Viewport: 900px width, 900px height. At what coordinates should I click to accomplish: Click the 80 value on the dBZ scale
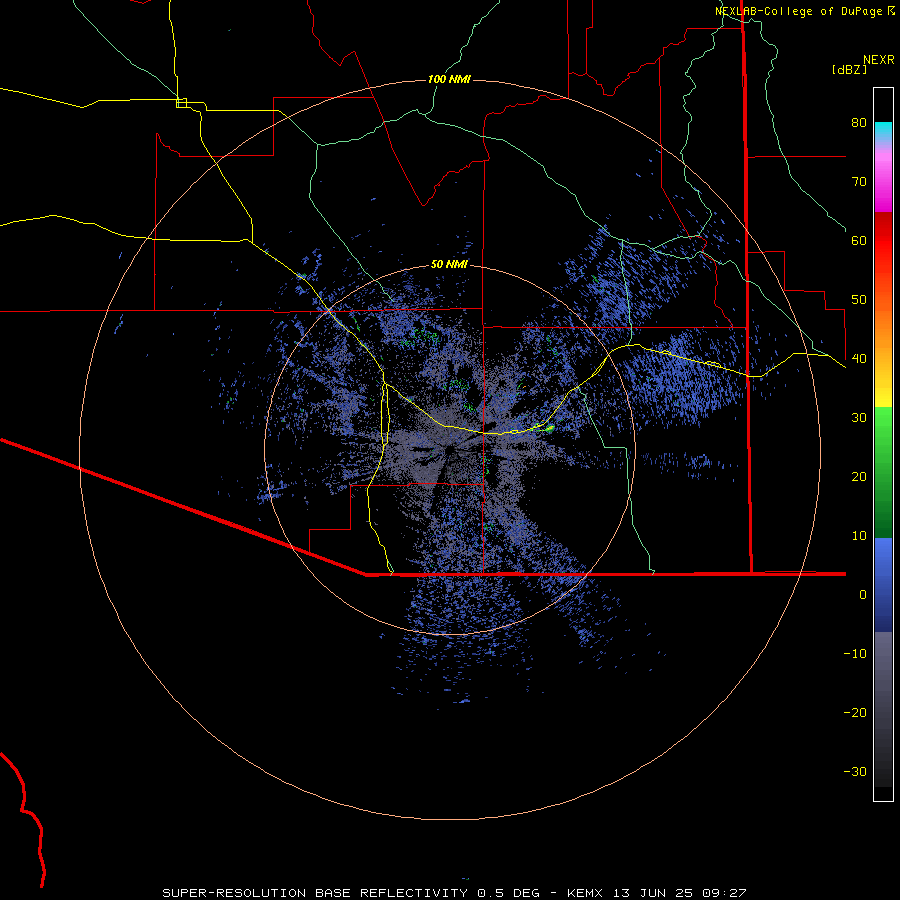tap(859, 122)
